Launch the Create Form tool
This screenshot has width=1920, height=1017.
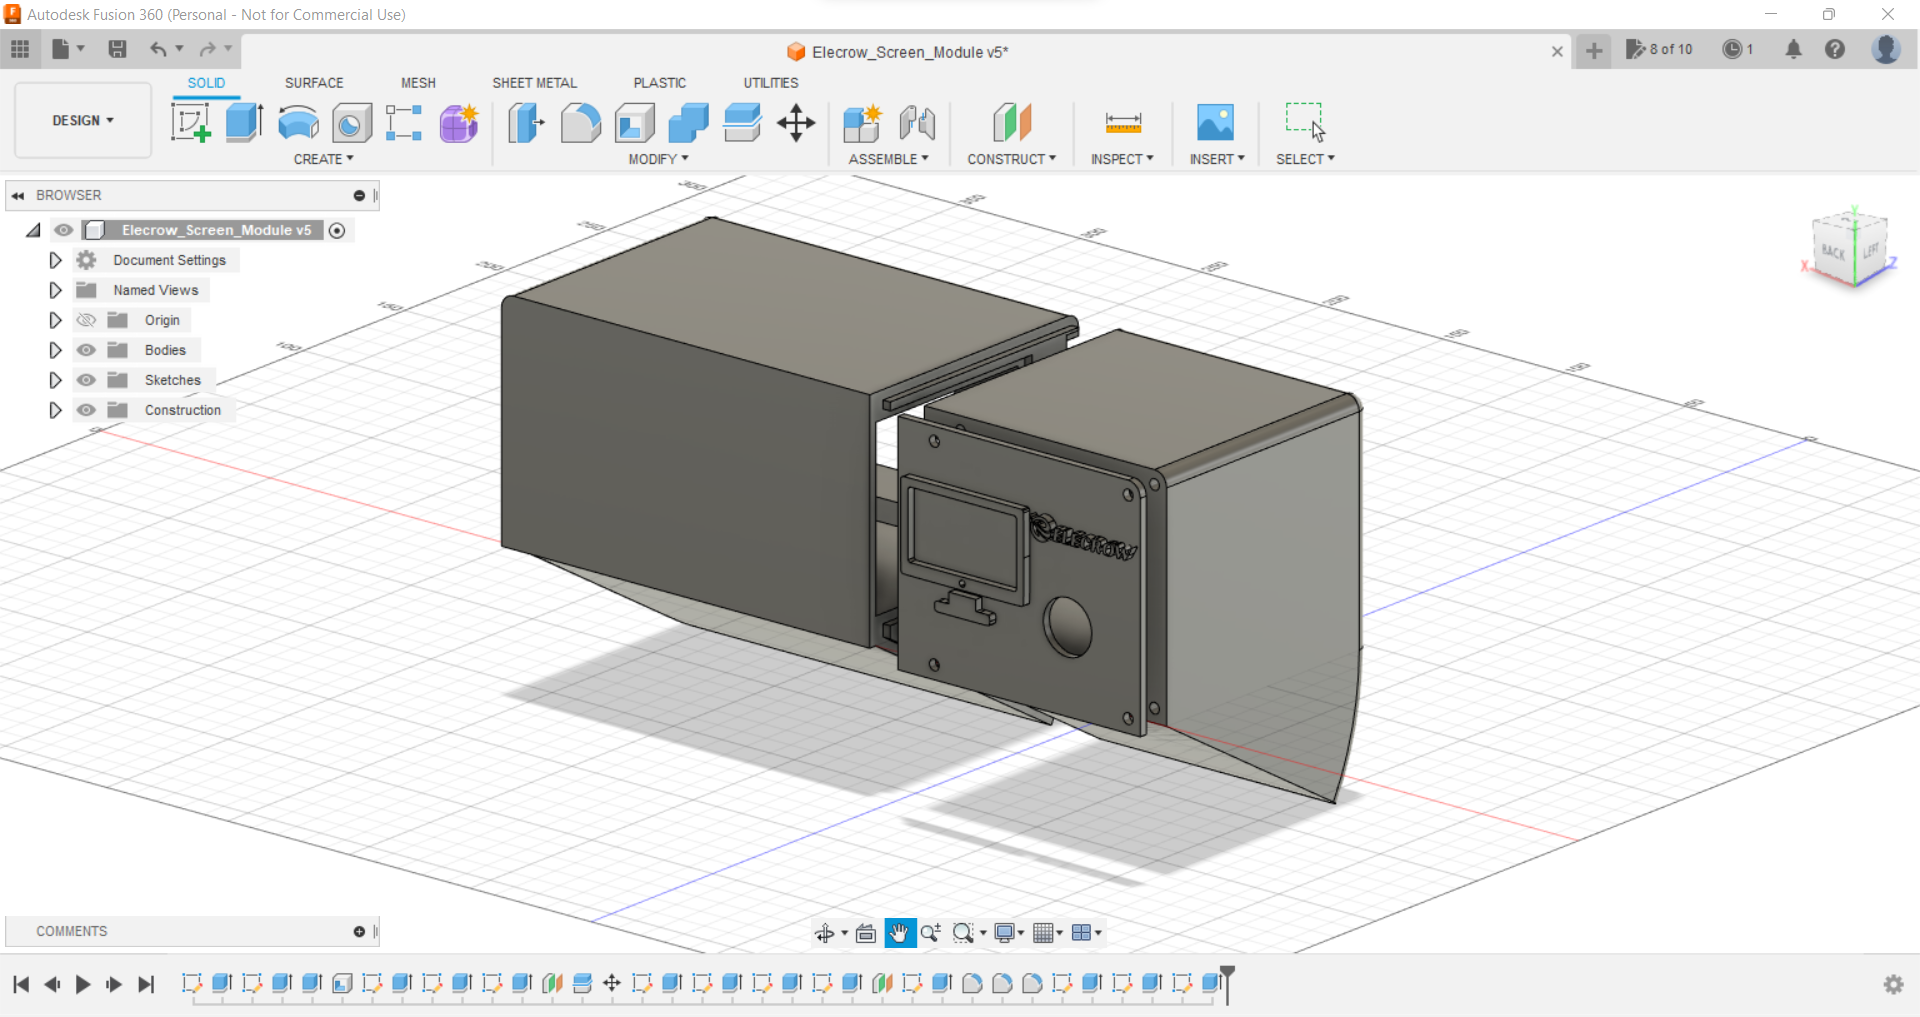coord(458,122)
